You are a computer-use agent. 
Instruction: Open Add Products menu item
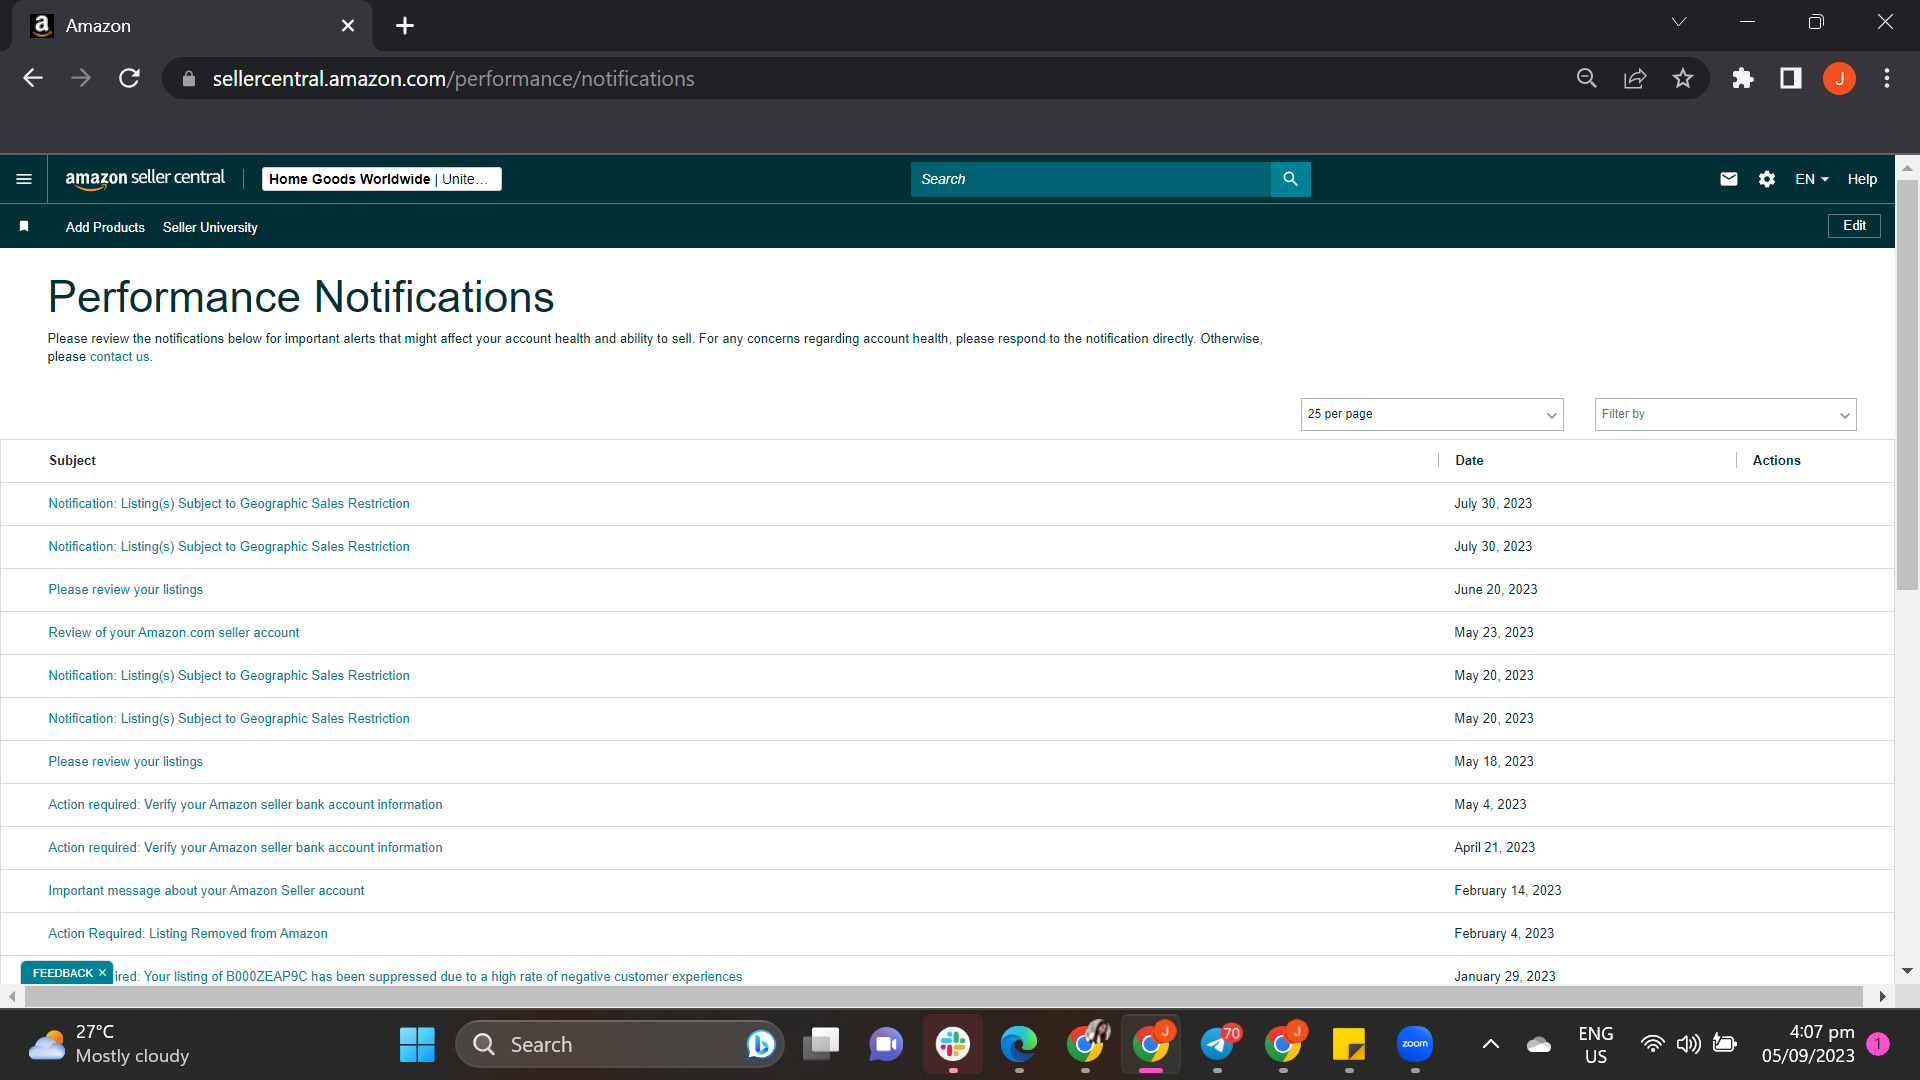tap(105, 227)
